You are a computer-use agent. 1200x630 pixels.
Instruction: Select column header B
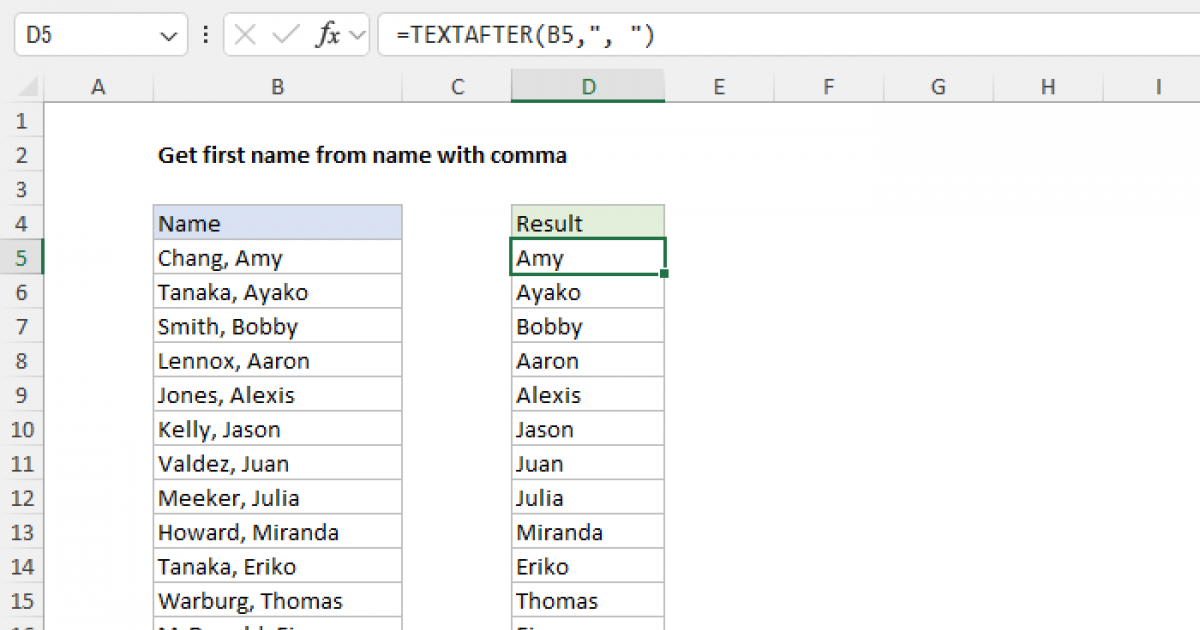(277, 88)
